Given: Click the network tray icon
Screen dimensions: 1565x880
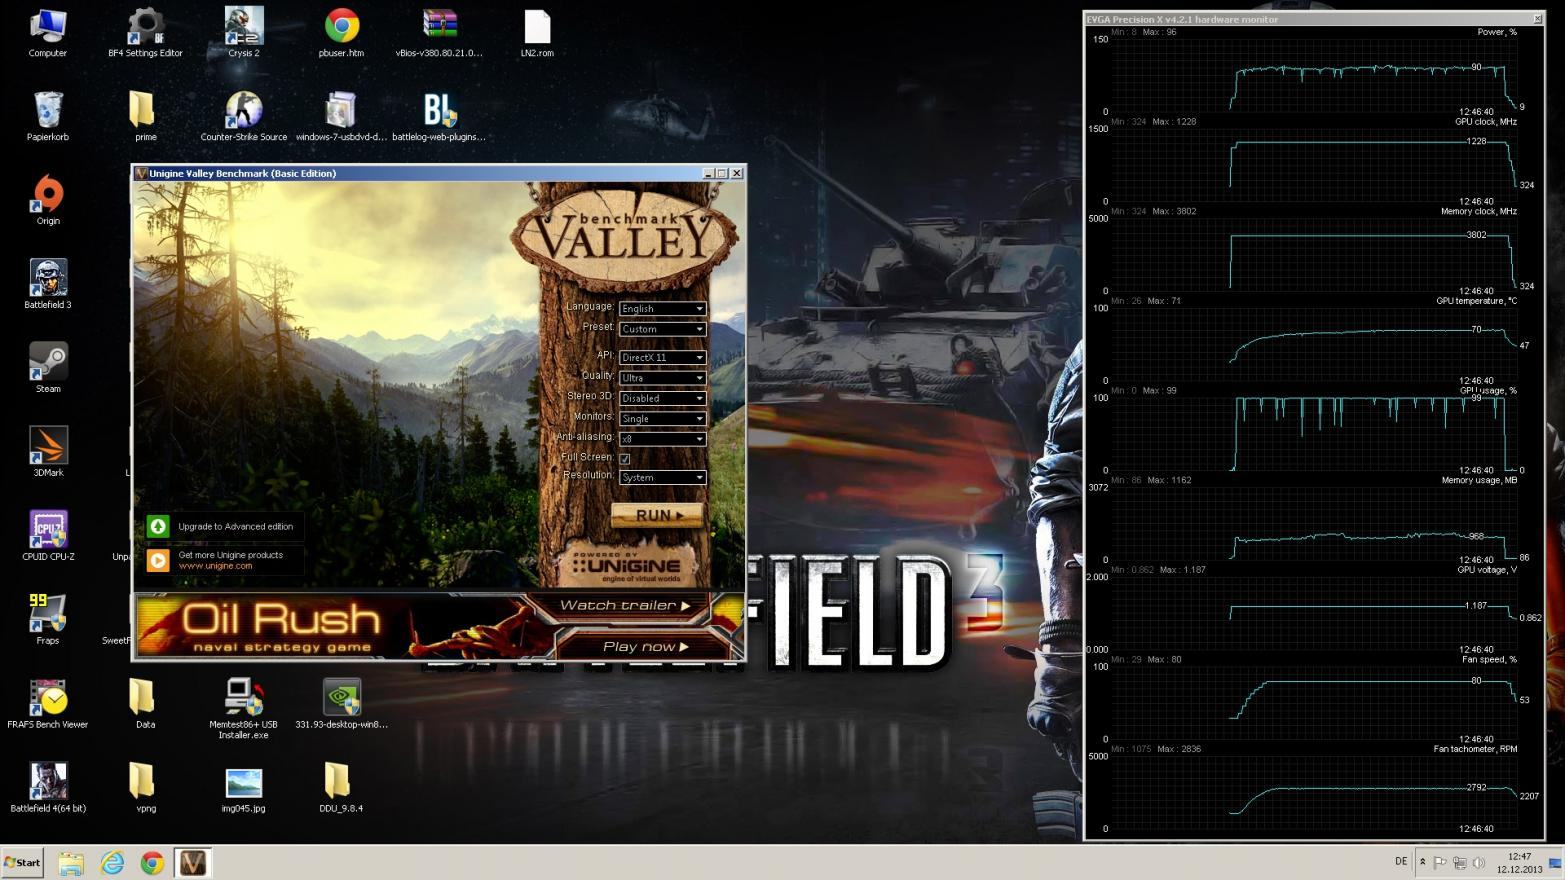Looking at the screenshot, I should tap(1460, 862).
